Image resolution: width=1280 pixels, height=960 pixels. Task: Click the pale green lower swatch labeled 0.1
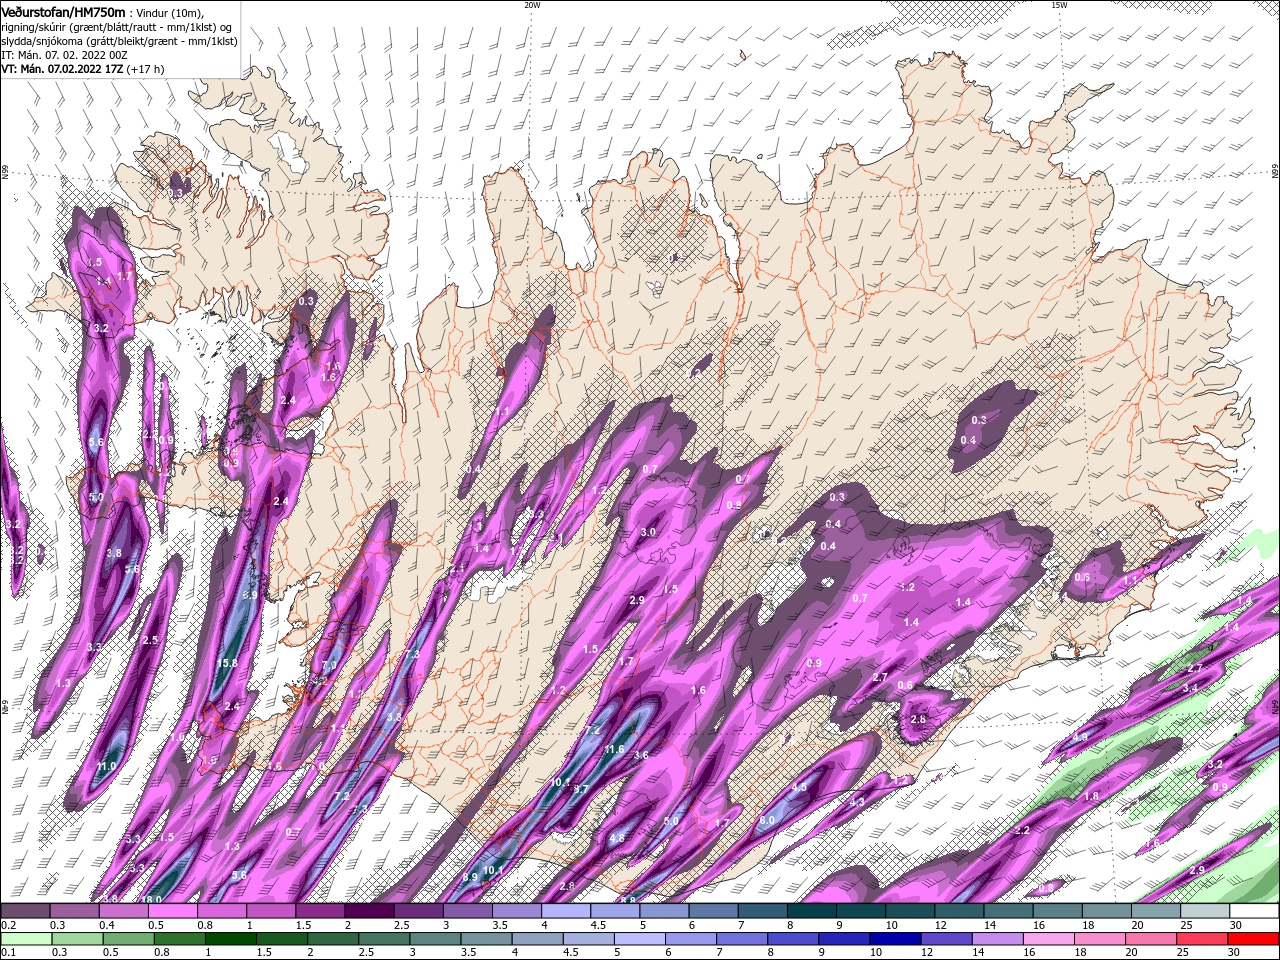pyautogui.click(x=26, y=939)
